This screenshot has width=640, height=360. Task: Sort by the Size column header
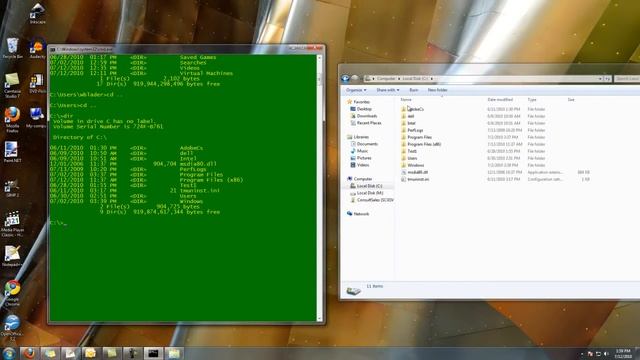point(571,100)
